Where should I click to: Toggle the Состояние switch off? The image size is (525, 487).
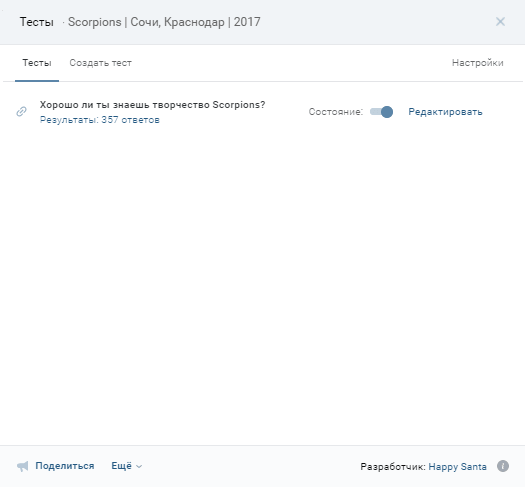(x=381, y=112)
